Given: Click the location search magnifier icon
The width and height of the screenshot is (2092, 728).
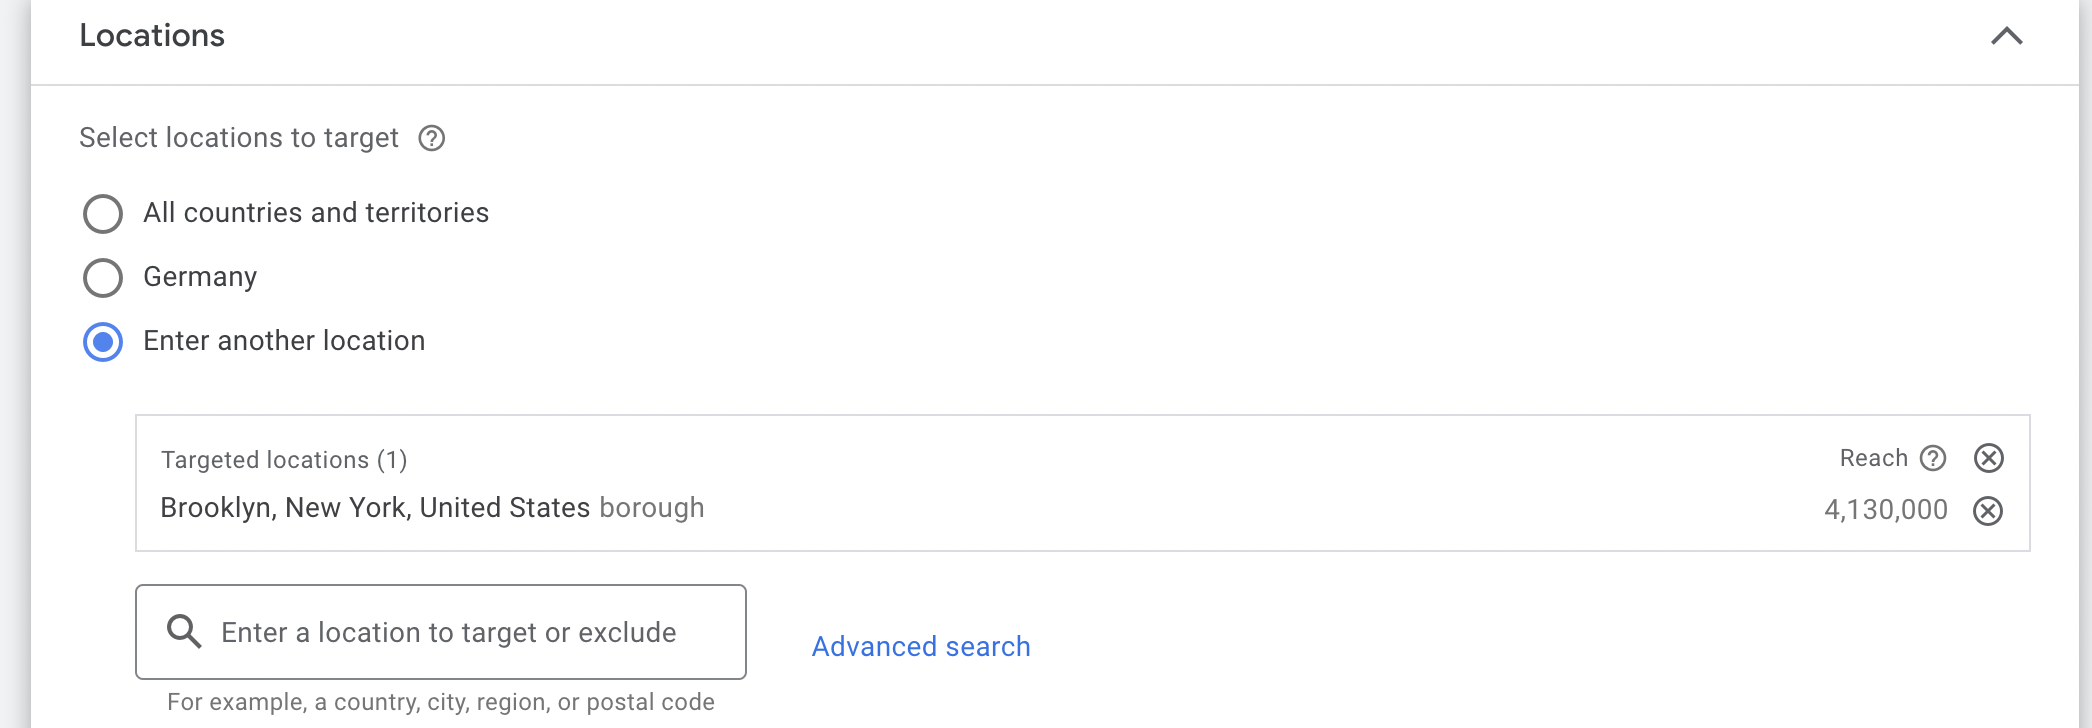Looking at the screenshot, I should point(184,631).
